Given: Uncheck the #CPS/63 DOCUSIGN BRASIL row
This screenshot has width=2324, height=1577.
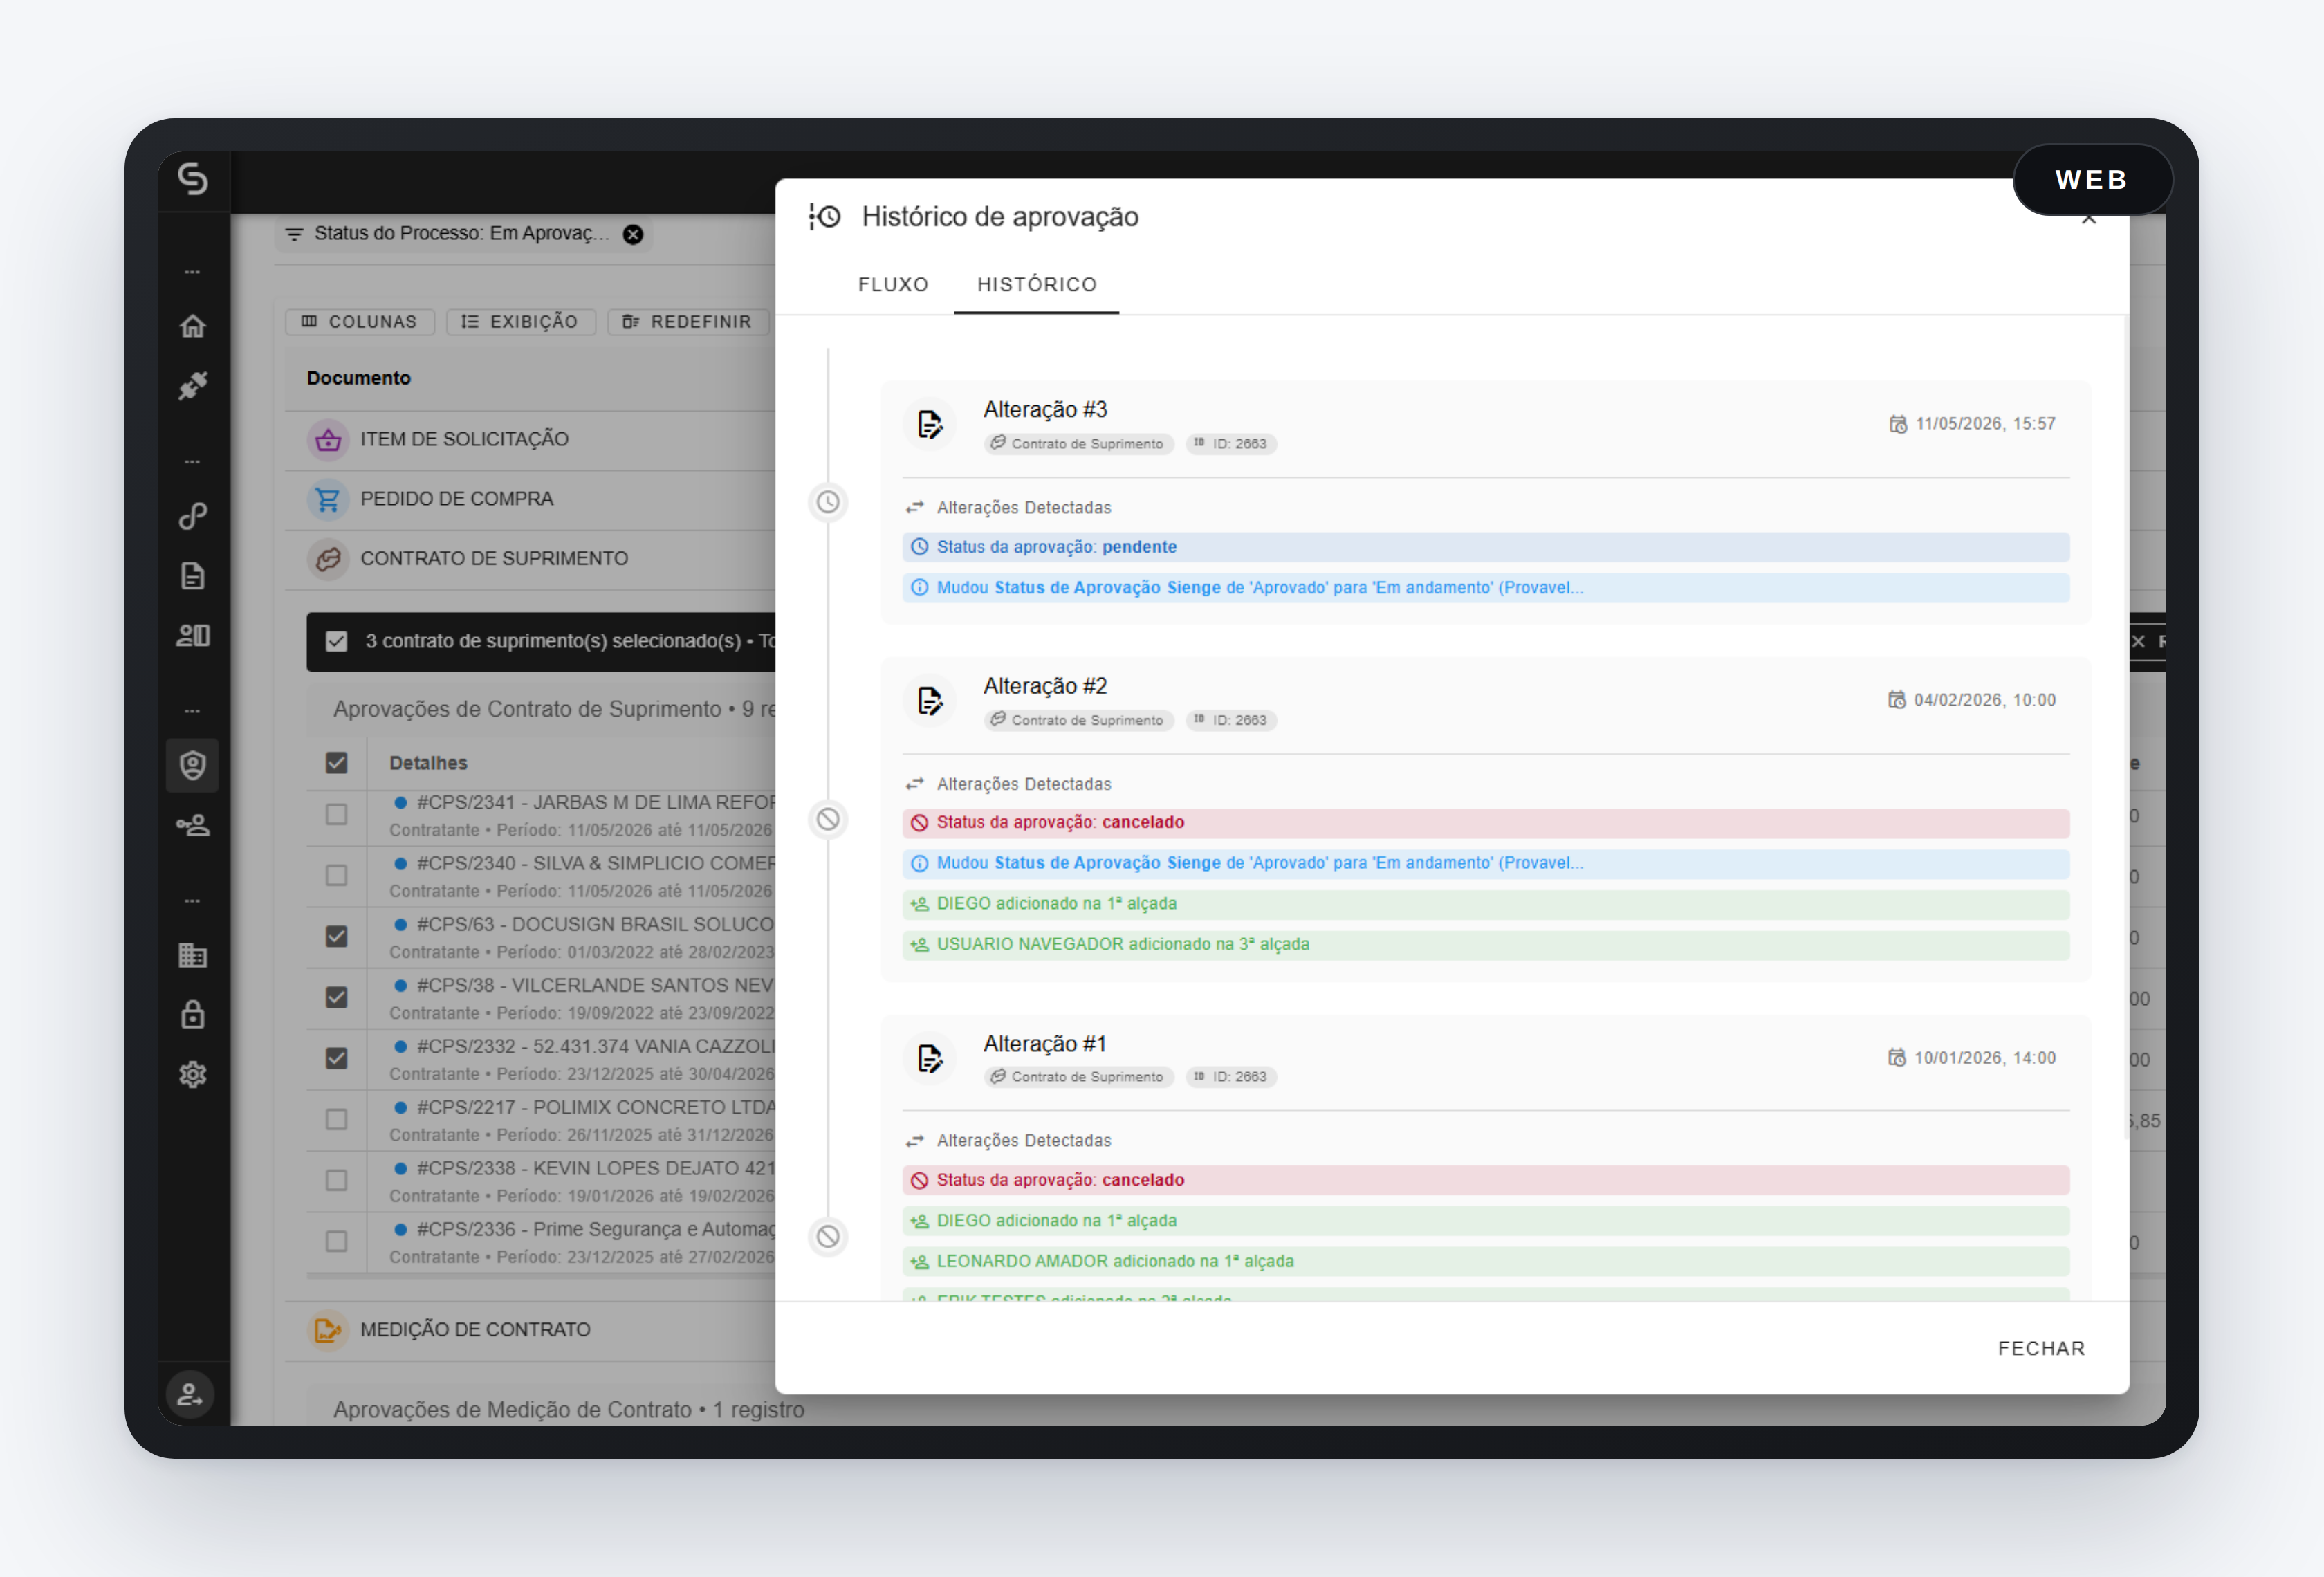Looking at the screenshot, I should [337, 937].
